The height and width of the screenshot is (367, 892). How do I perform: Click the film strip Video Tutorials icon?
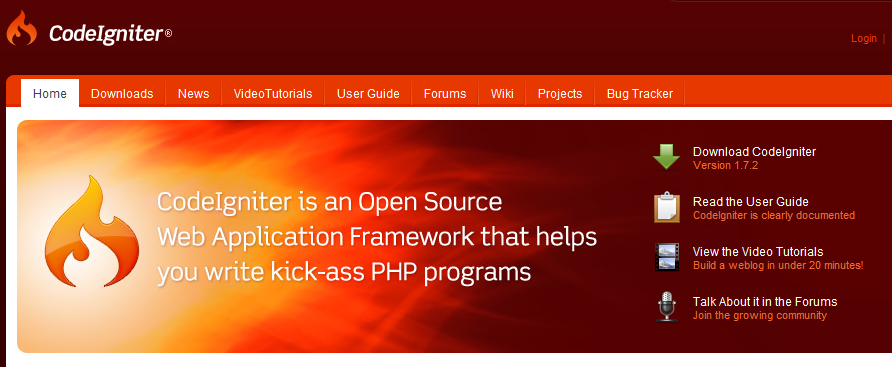[x=667, y=257]
